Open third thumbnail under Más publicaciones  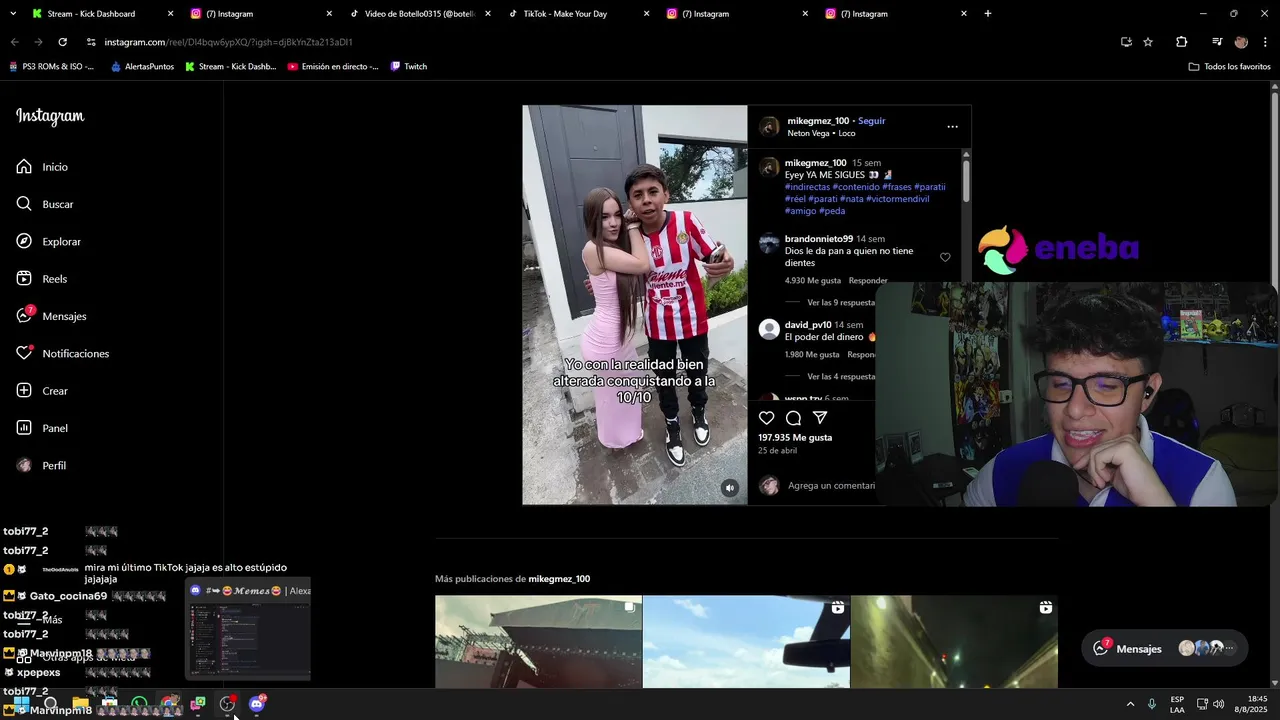954,642
